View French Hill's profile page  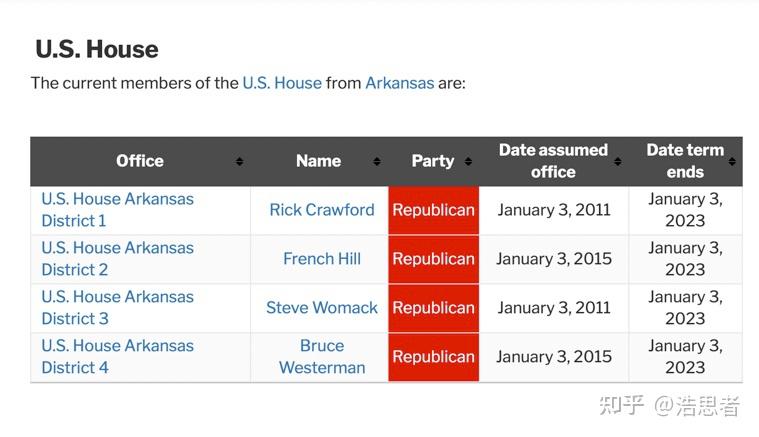(x=322, y=259)
